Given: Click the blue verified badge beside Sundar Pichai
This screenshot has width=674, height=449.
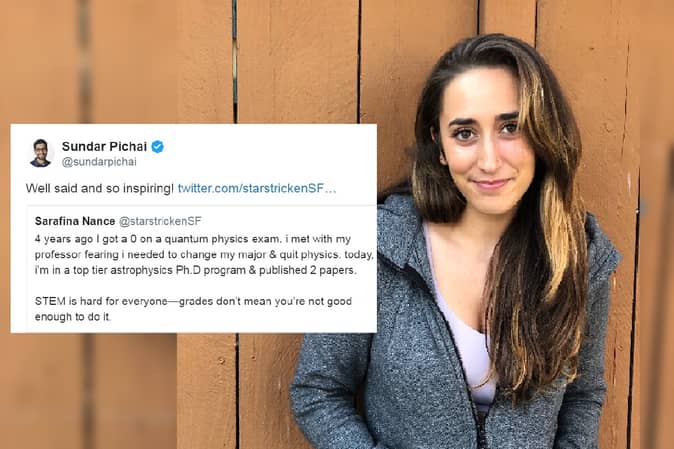Looking at the screenshot, I should coord(157,147).
